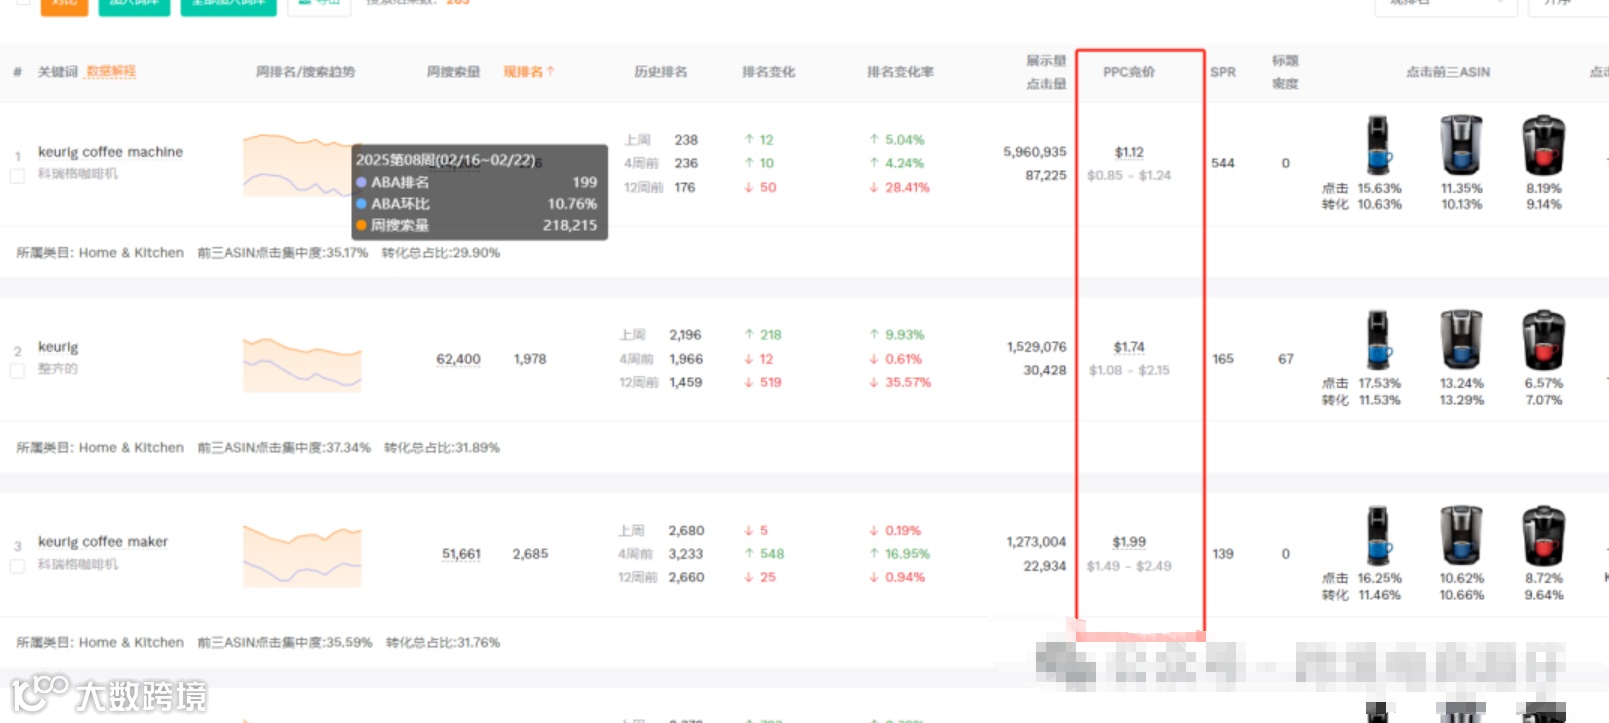Screen dimensions: 1609x723
Task: Click the historical rank value 1,459
Action: [x=686, y=382]
